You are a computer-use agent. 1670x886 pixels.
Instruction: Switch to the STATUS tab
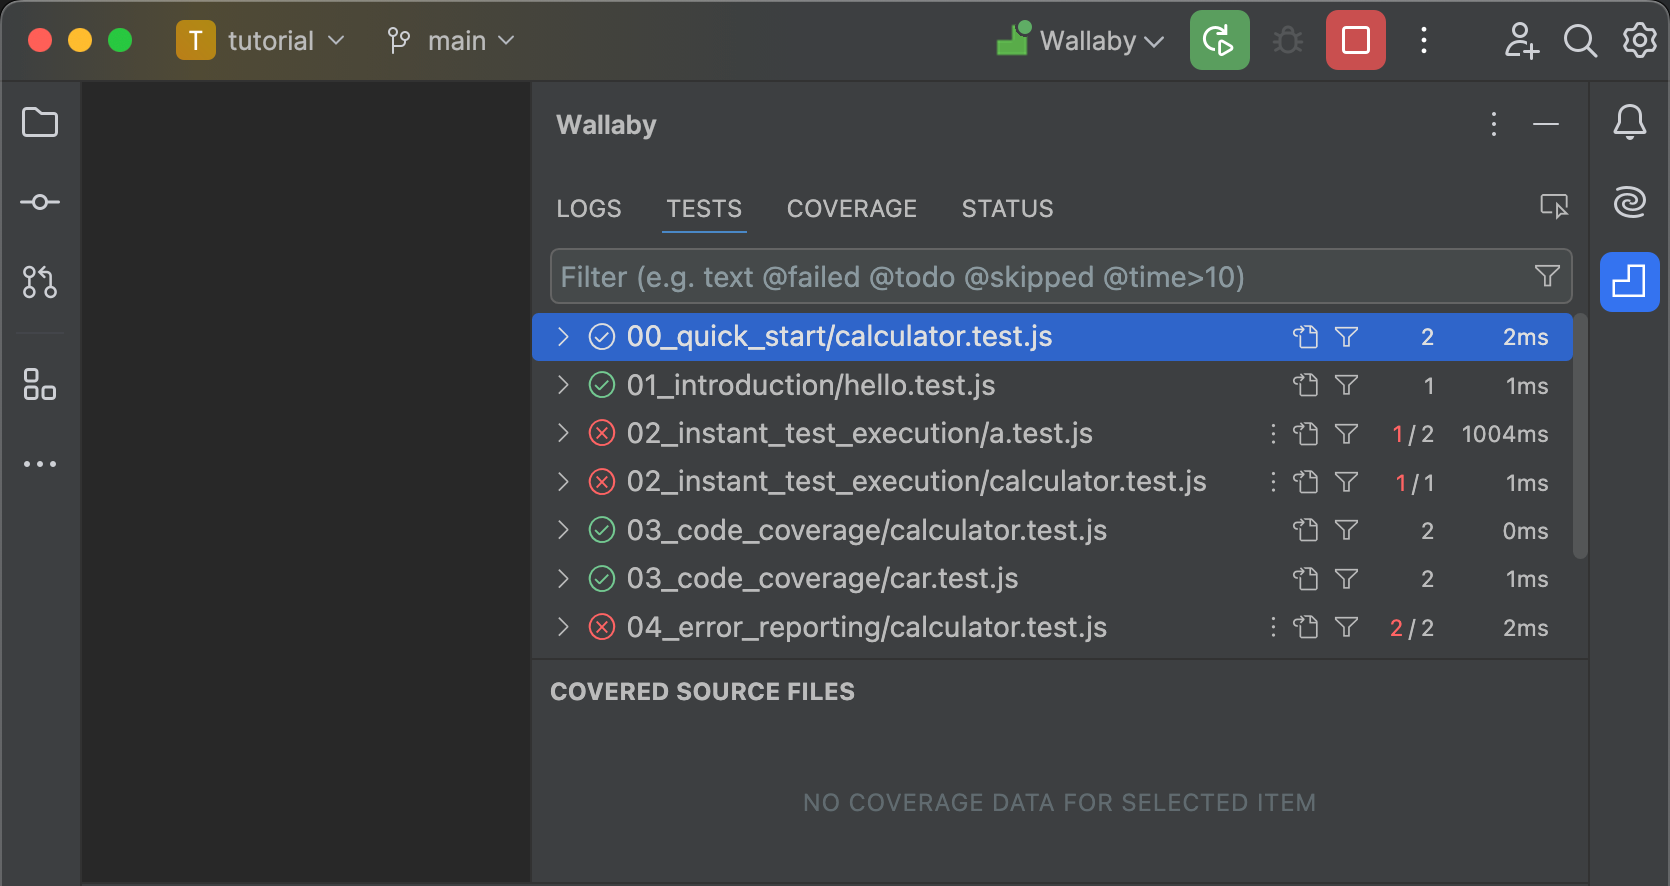point(1008,208)
